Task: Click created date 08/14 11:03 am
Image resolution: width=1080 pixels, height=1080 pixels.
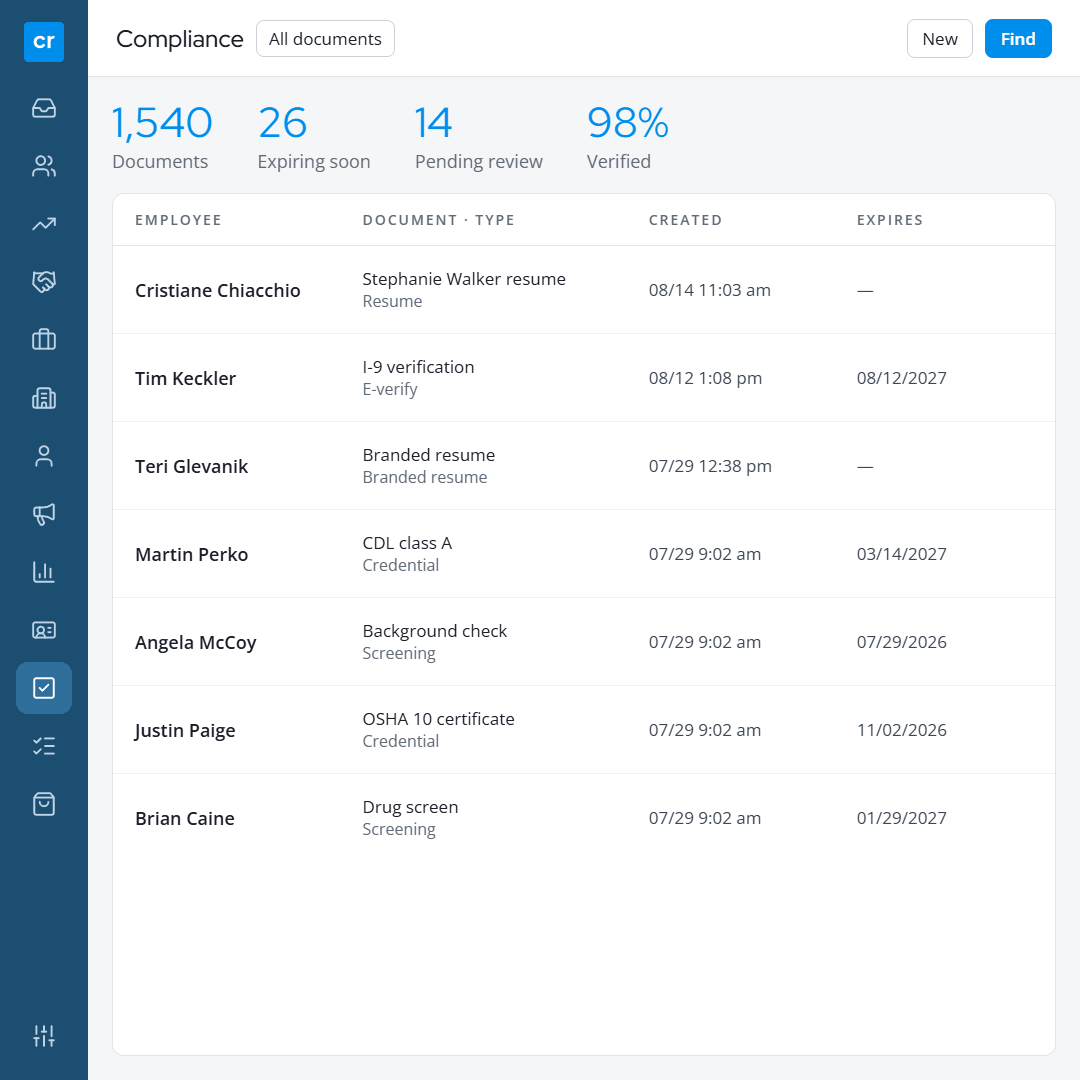Action: point(709,290)
